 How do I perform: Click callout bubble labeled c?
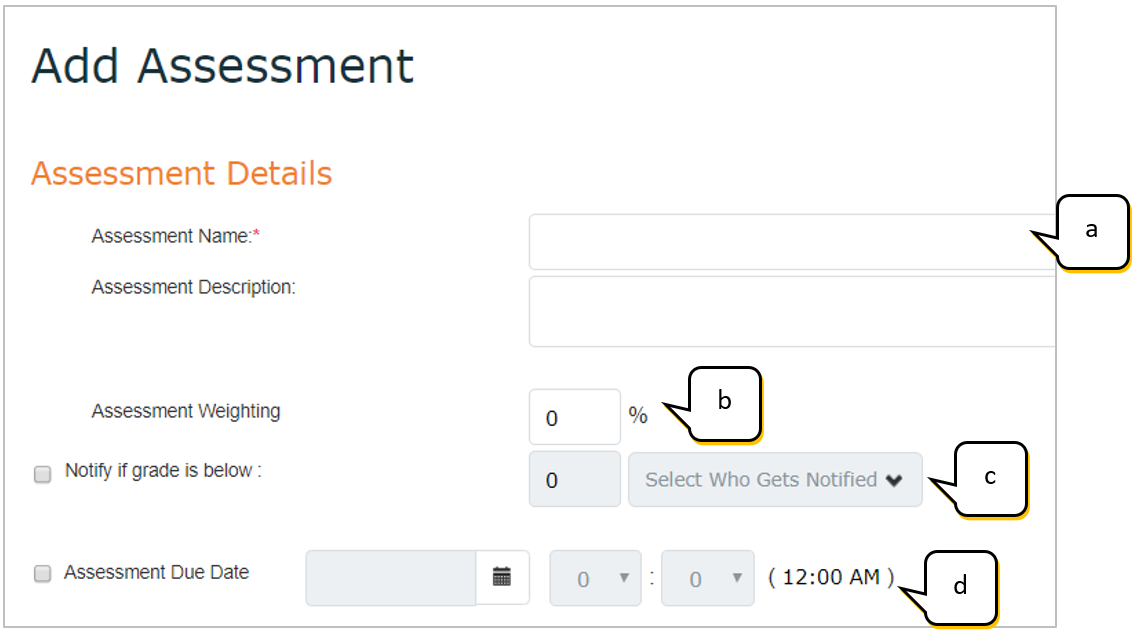point(990,479)
